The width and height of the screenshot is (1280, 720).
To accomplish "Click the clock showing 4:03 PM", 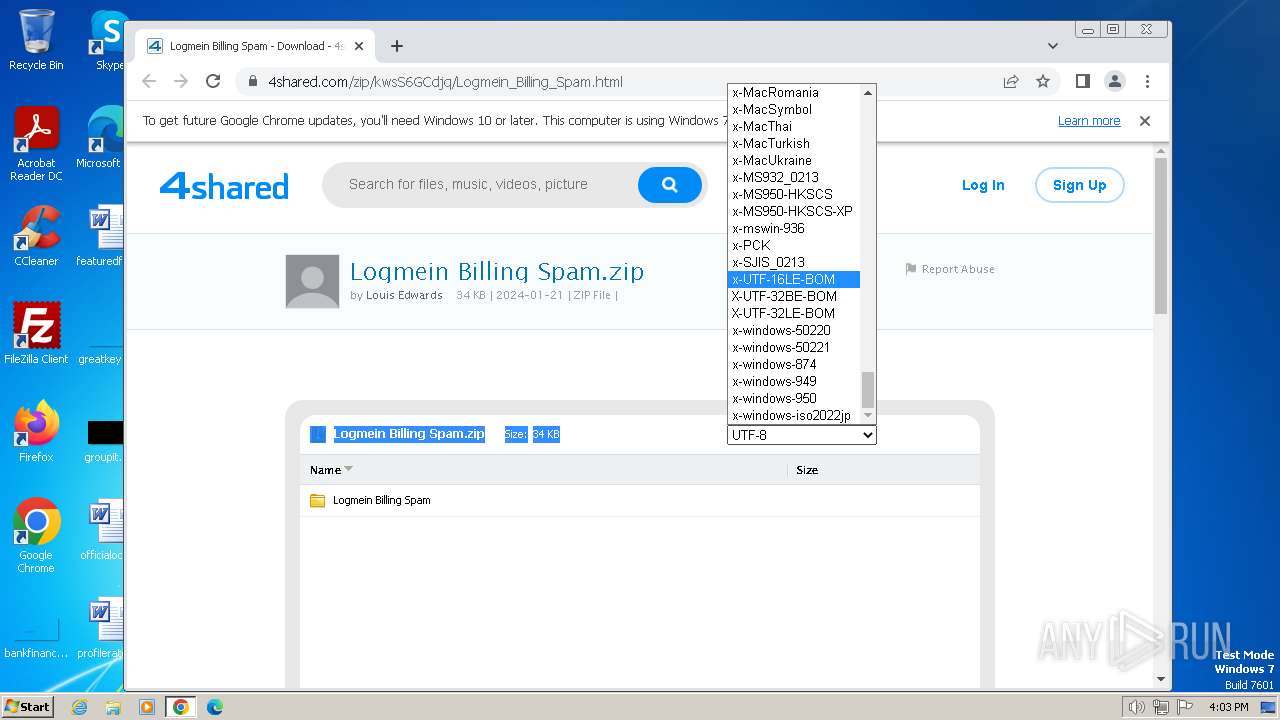I will click(1229, 707).
